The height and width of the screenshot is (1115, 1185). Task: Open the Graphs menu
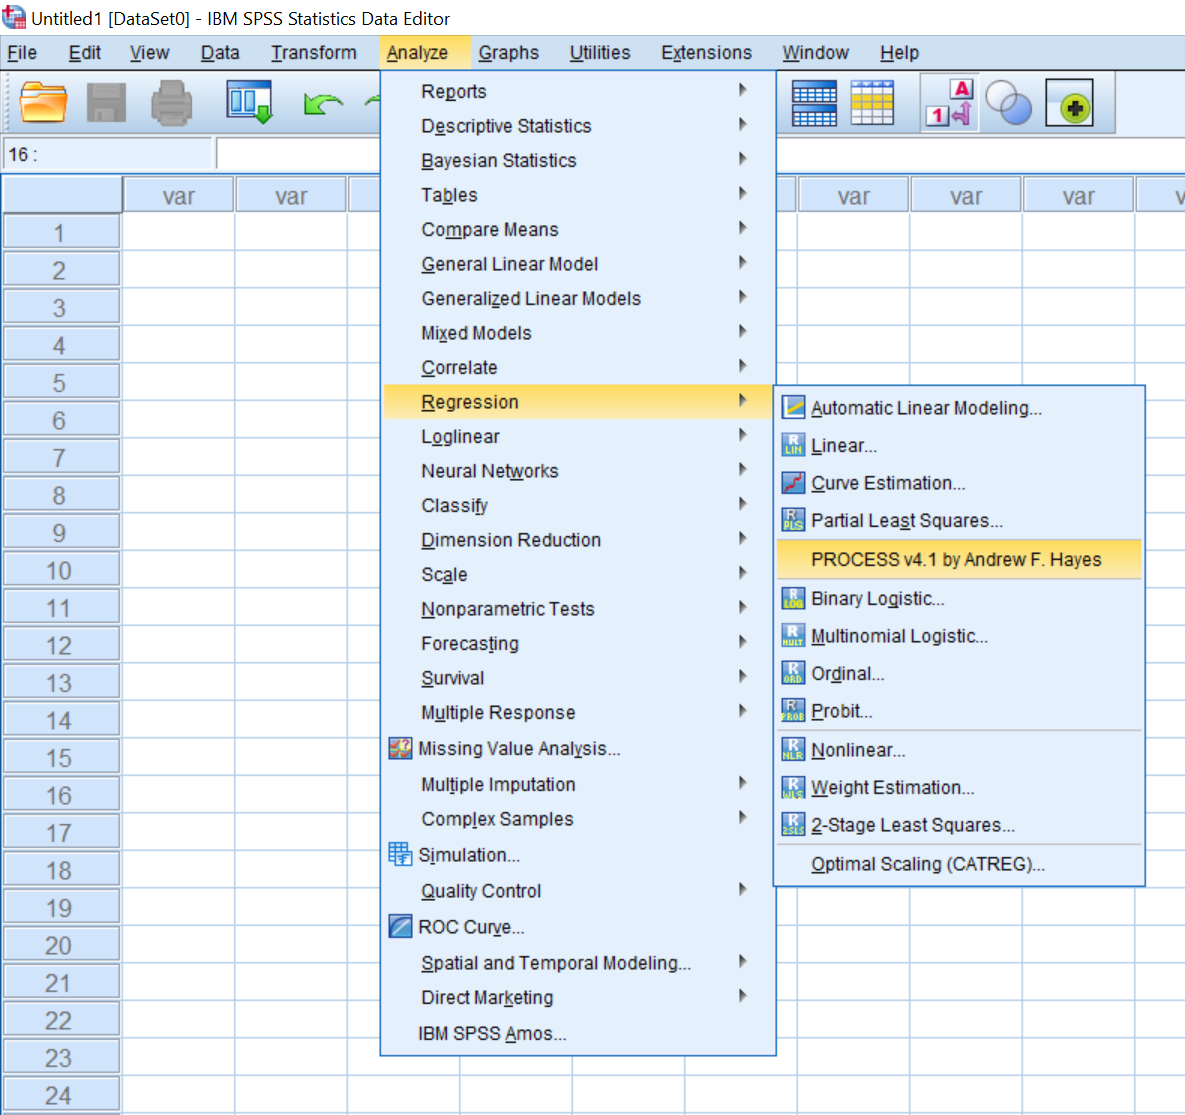[x=508, y=53]
